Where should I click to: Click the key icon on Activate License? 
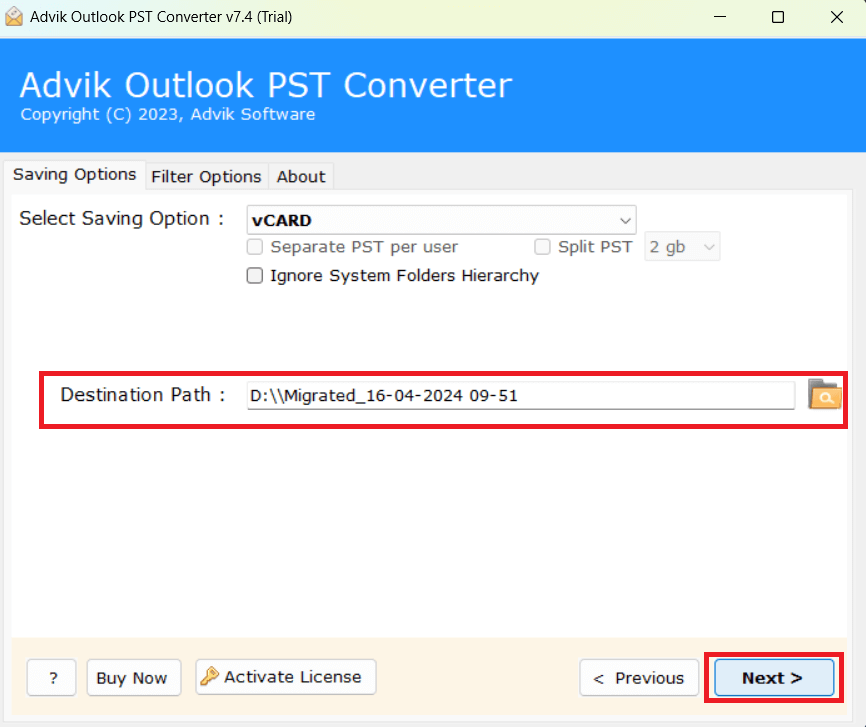pos(209,676)
